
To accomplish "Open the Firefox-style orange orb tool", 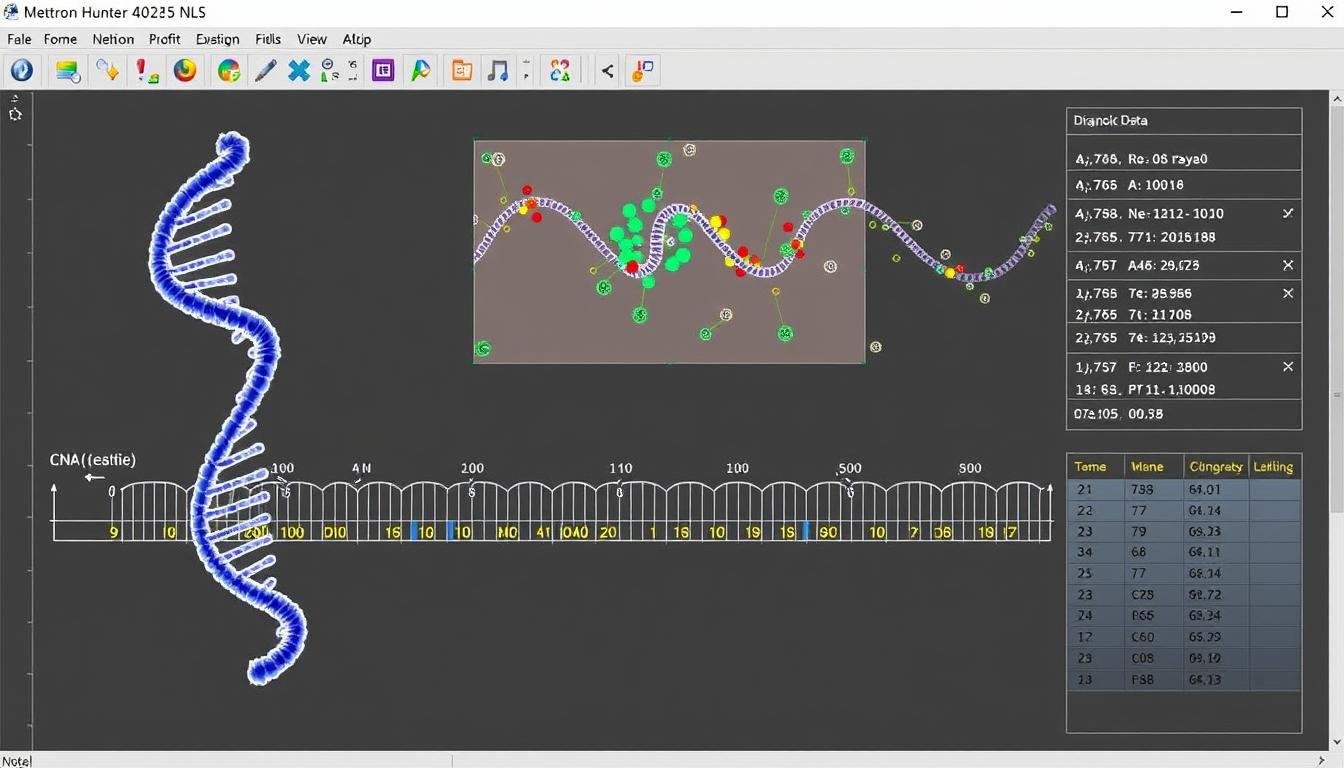I will click(x=185, y=70).
